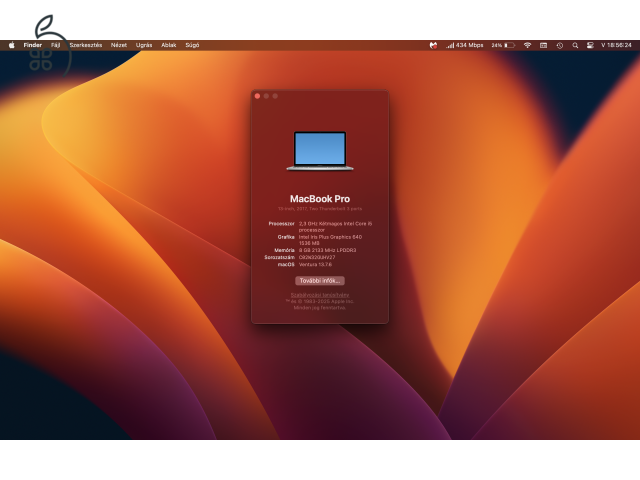The width and height of the screenshot is (640, 480).
Task: Open the Apple menu
Action: (x=12, y=45)
